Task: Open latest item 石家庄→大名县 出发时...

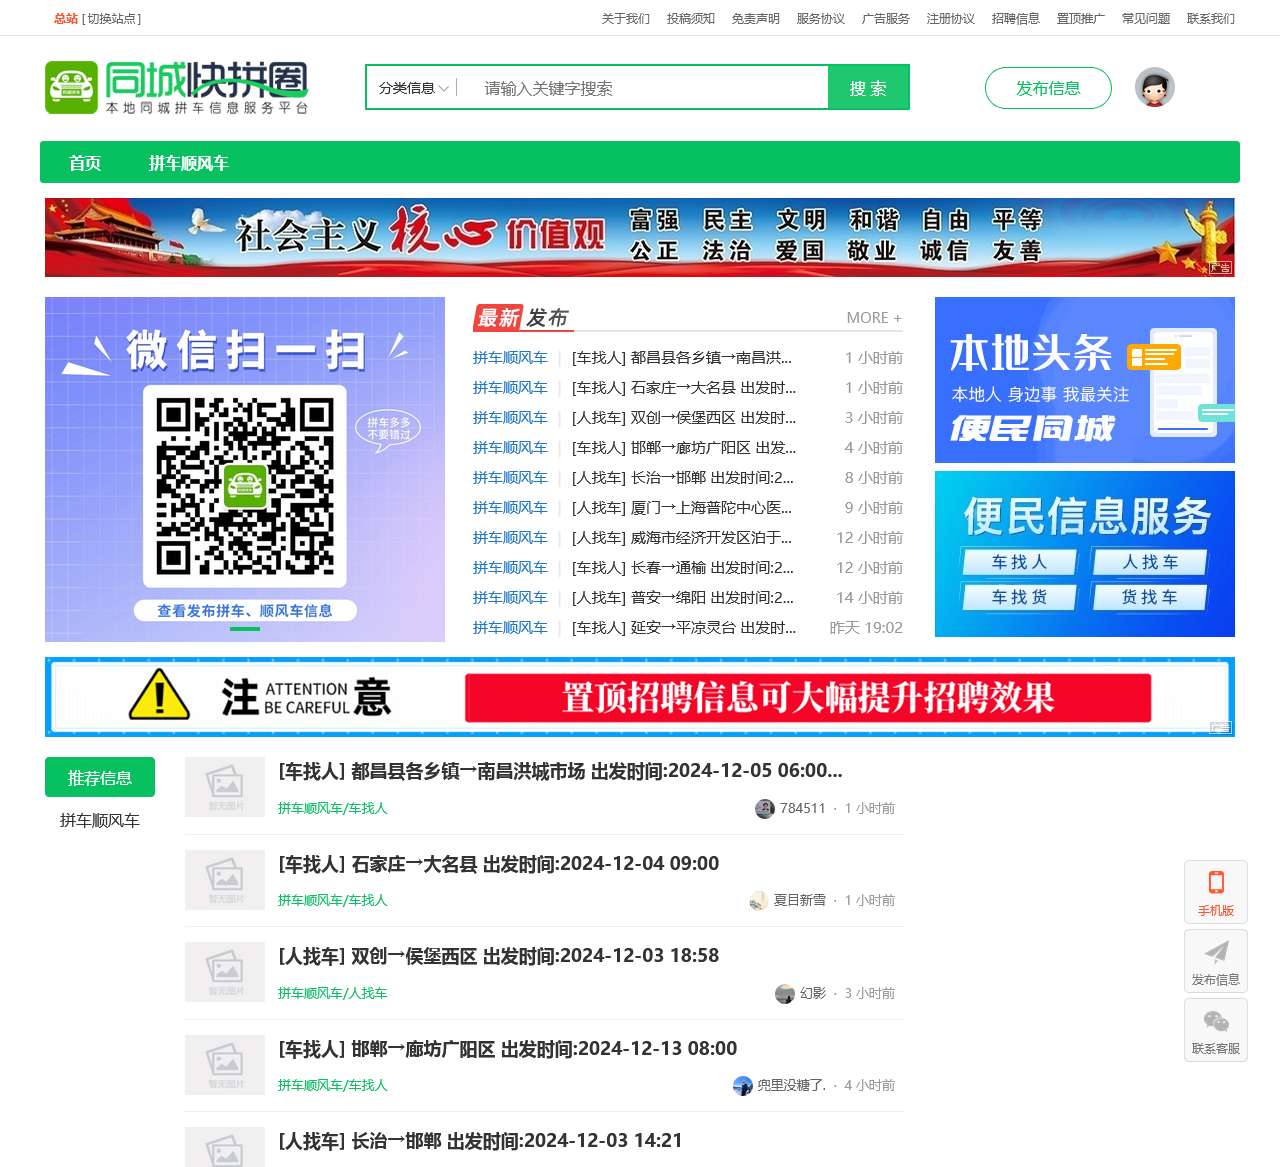Action: [x=684, y=388]
